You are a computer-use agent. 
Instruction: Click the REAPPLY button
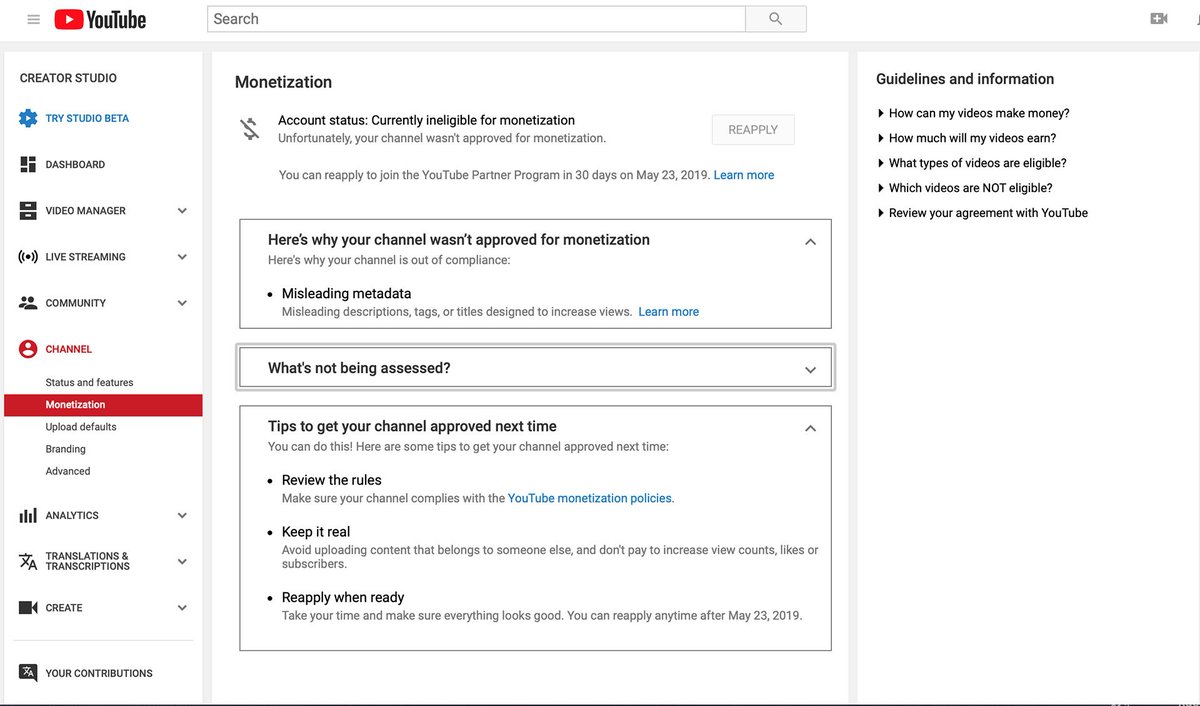[x=753, y=130]
